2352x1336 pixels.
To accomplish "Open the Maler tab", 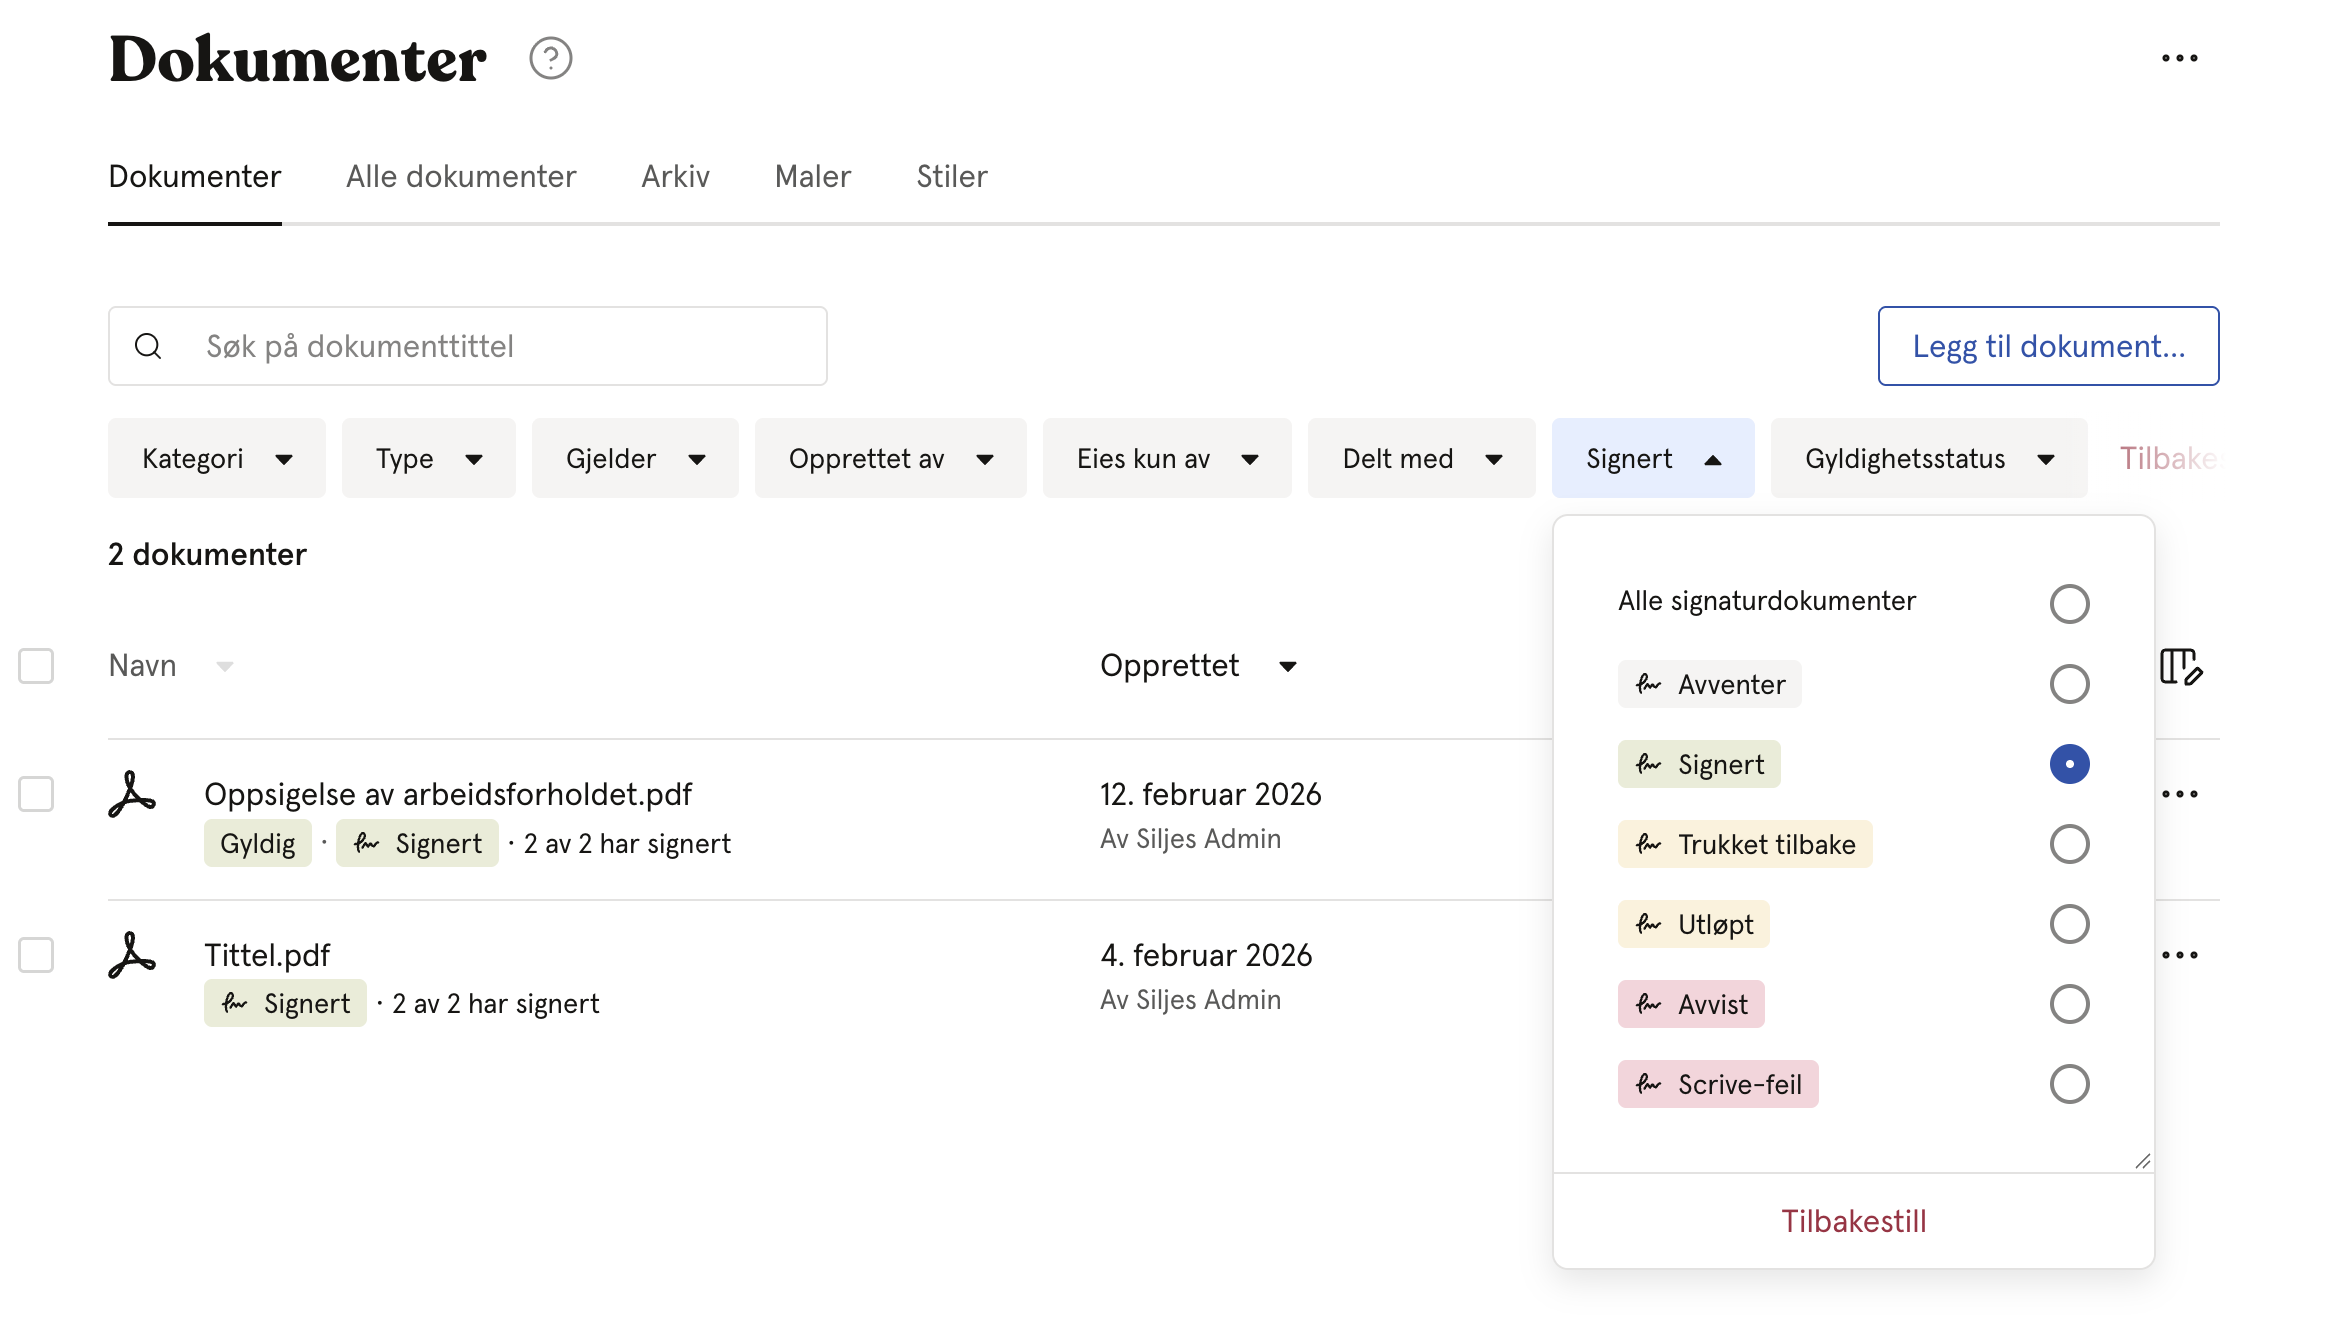I will tap(813, 176).
